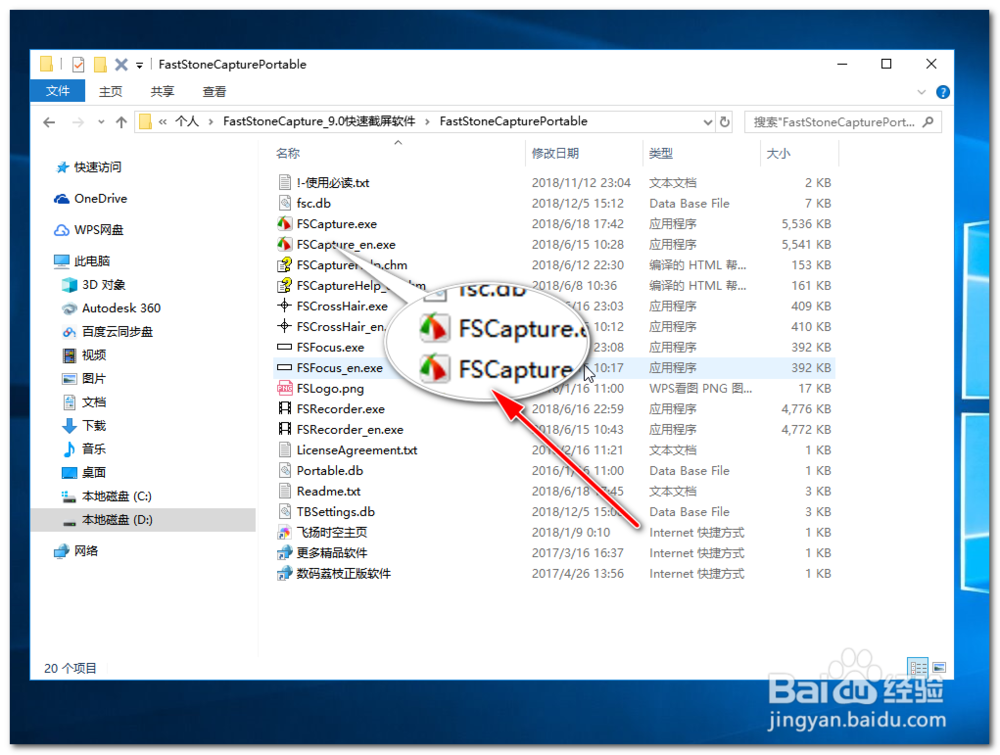Select 此电脑 in navigation pane
Viewport: 1000px width, 755px height.
tap(82, 261)
